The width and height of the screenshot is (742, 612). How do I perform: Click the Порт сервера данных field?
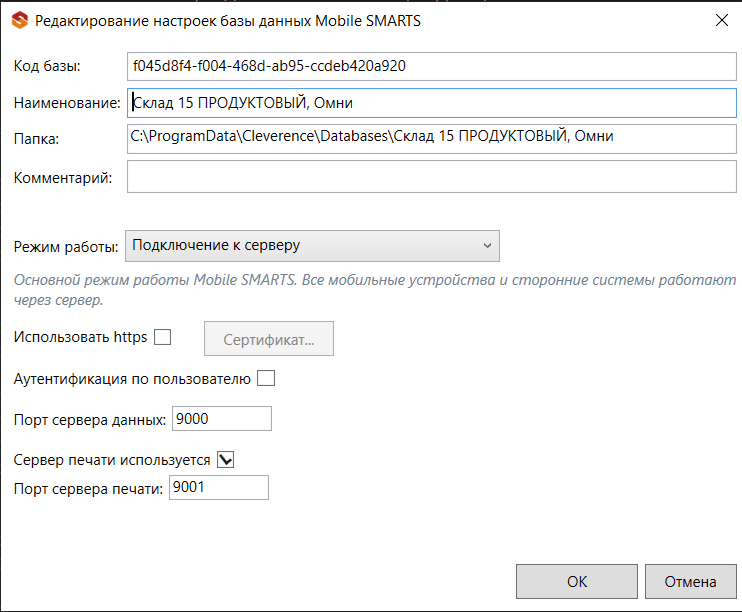(x=222, y=418)
